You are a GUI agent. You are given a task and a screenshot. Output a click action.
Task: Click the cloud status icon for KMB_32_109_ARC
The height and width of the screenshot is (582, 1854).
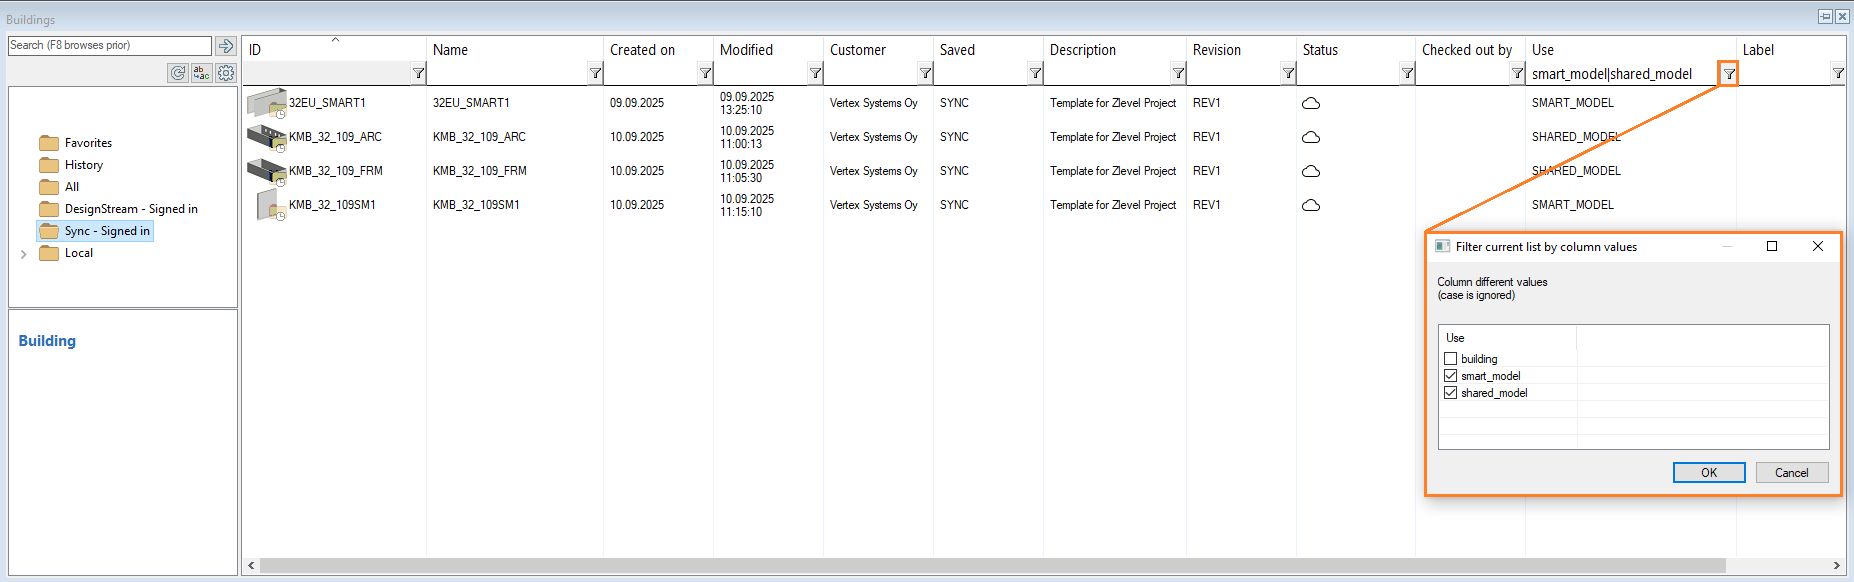[x=1311, y=137]
